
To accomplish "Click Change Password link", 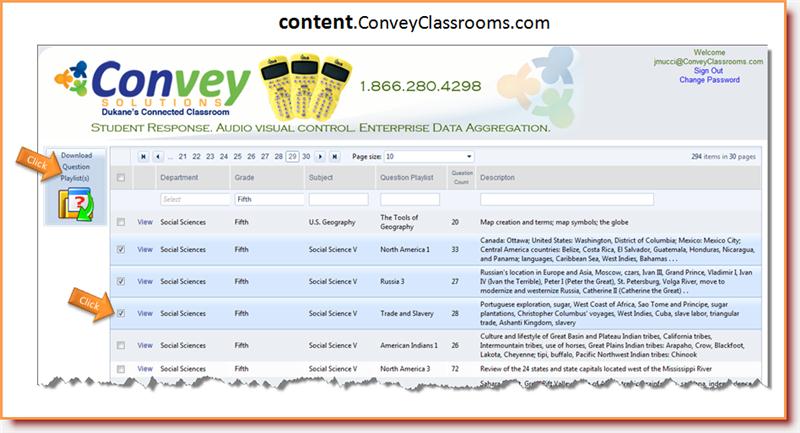I will 709,80.
